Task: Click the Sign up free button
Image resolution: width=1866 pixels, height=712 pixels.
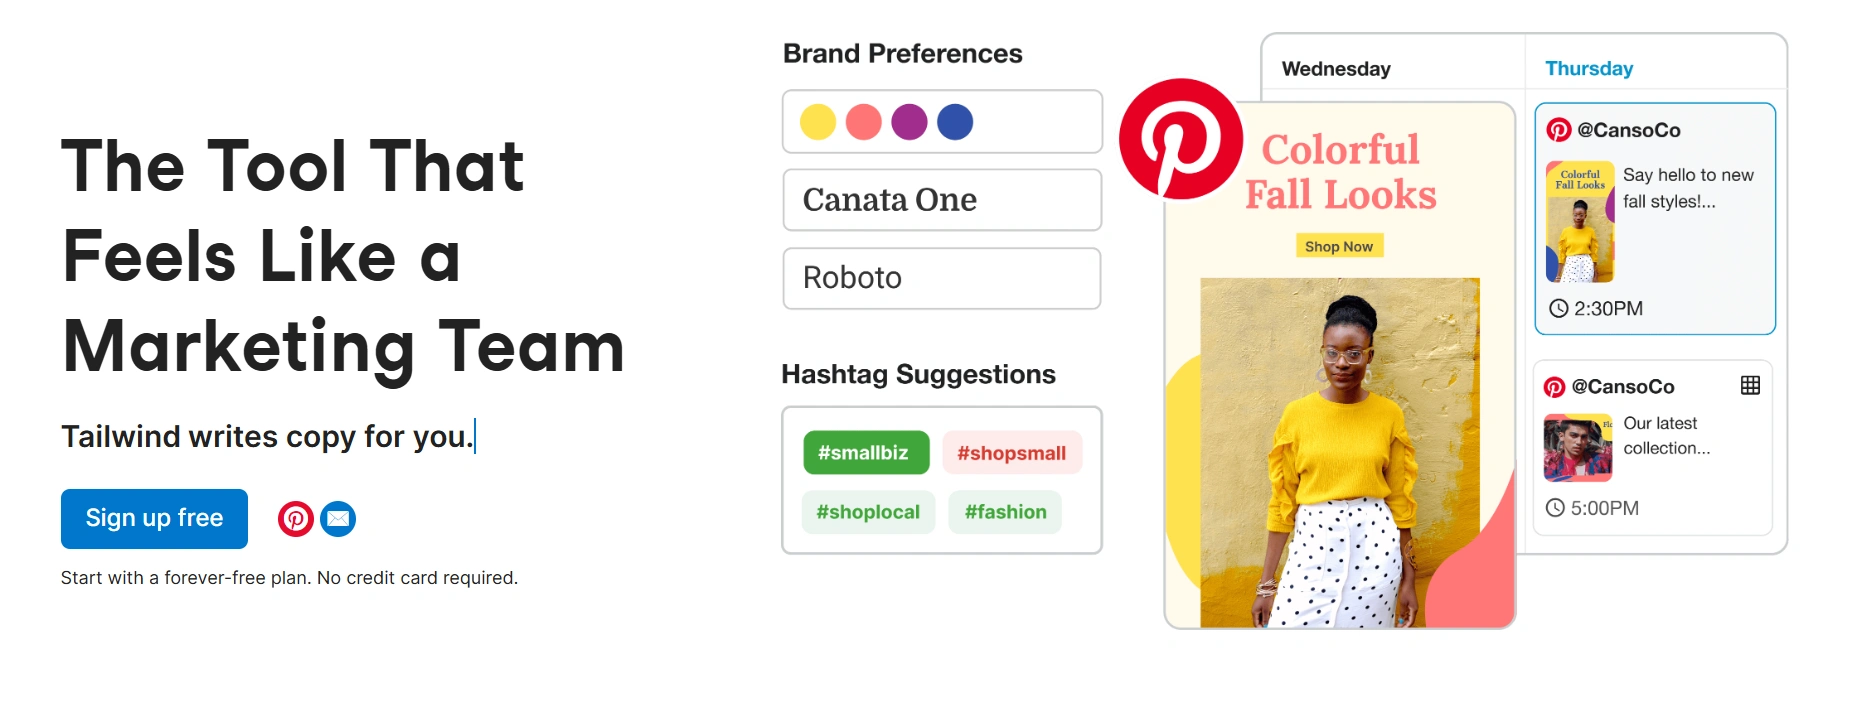Action: [154, 518]
